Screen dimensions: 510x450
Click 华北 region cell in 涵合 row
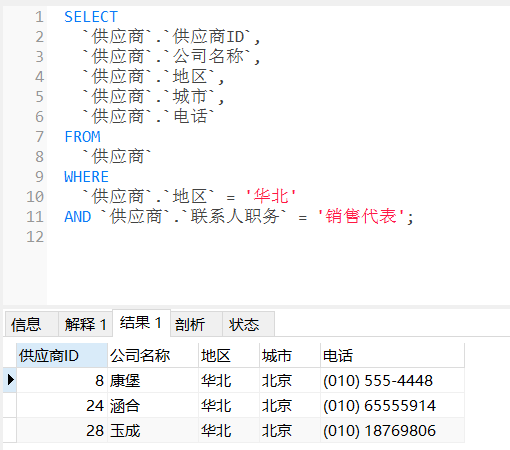(x=229, y=405)
